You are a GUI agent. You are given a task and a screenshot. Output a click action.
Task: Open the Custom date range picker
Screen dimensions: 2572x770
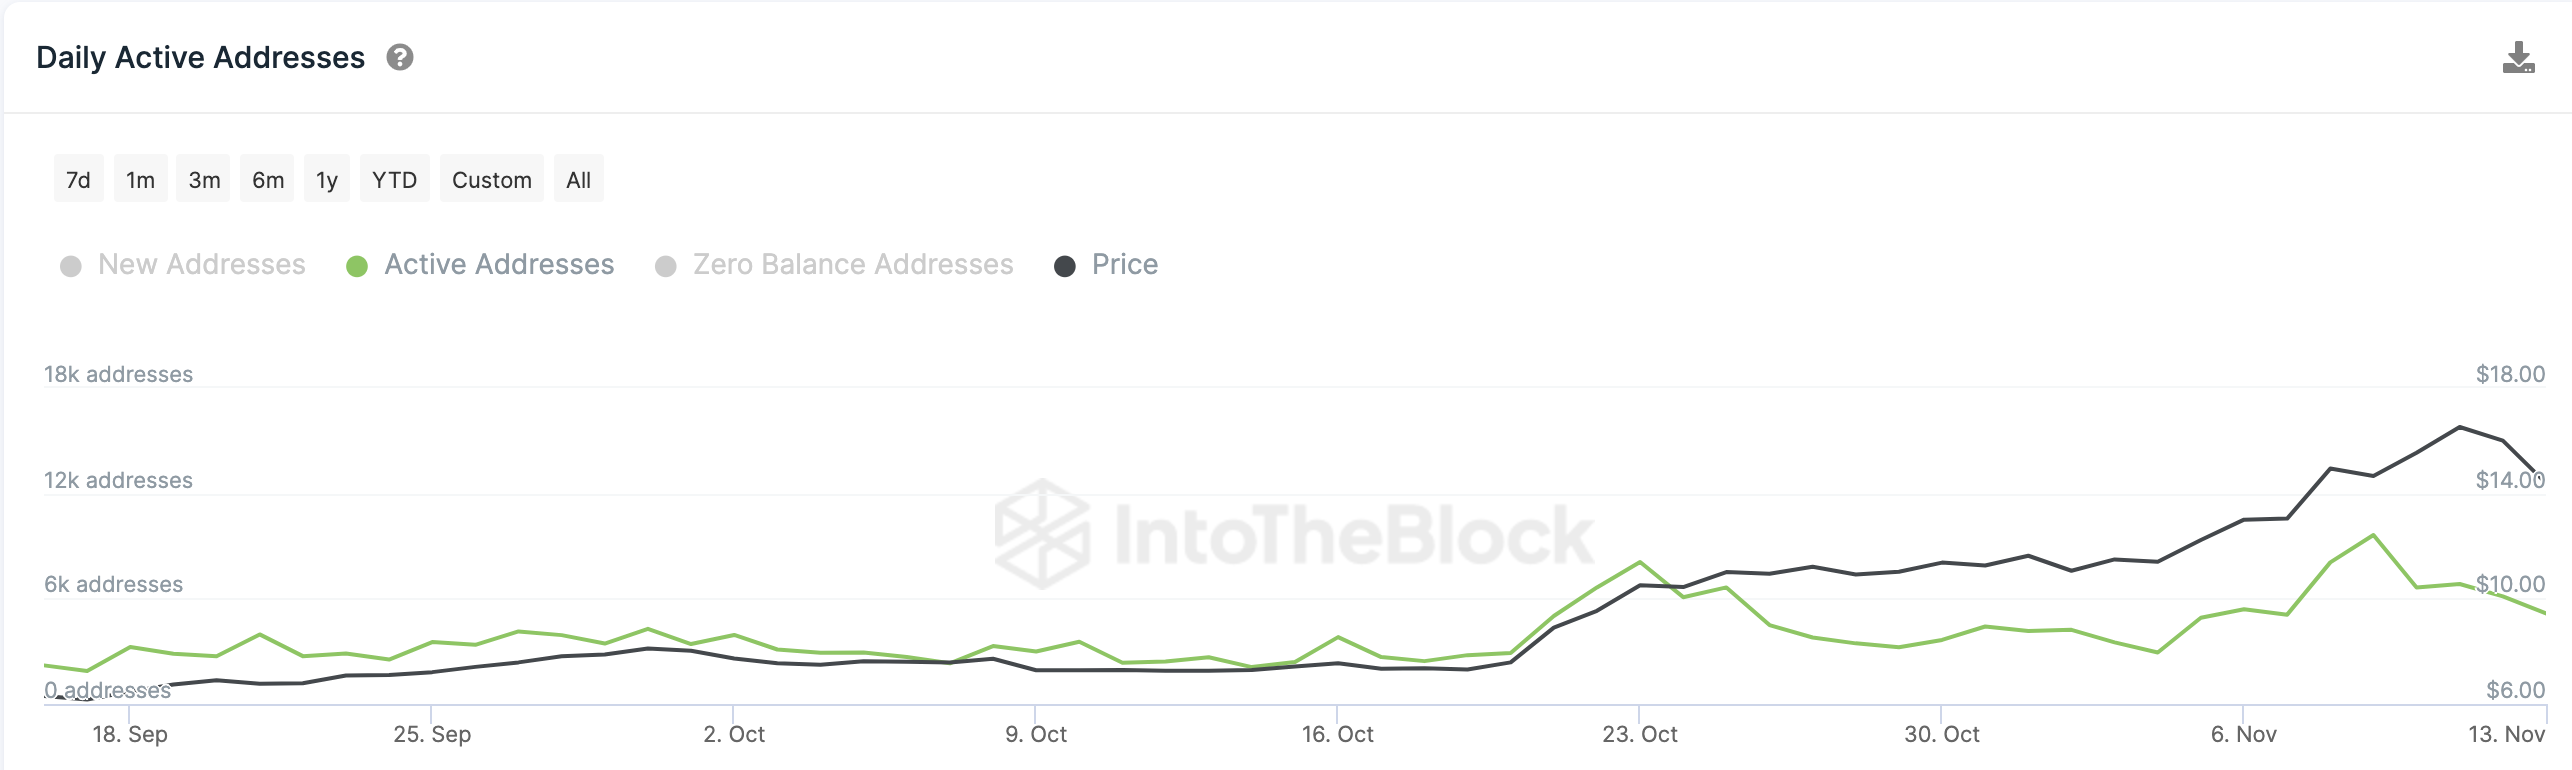491,180
